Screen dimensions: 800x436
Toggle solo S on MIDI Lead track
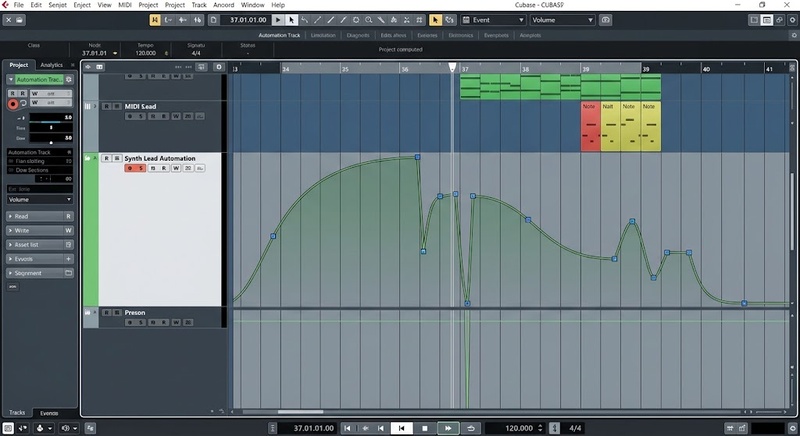click(x=141, y=116)
